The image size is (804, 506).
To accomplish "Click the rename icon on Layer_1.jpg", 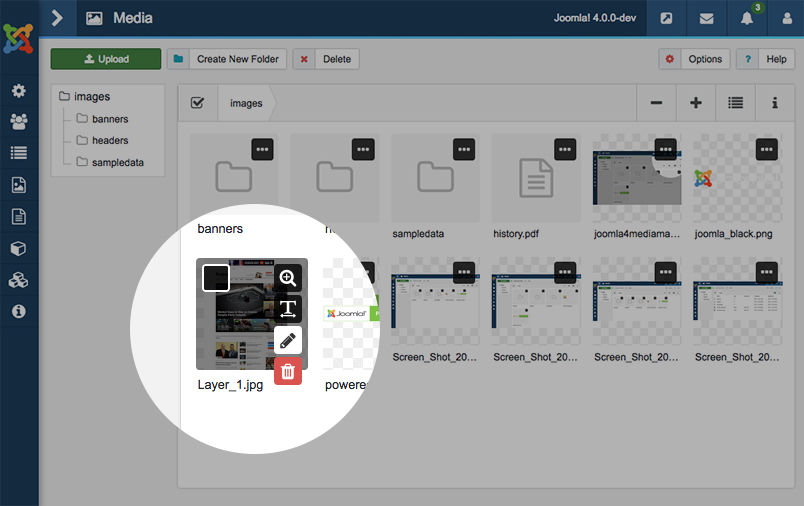I will (x=288, y=309).
